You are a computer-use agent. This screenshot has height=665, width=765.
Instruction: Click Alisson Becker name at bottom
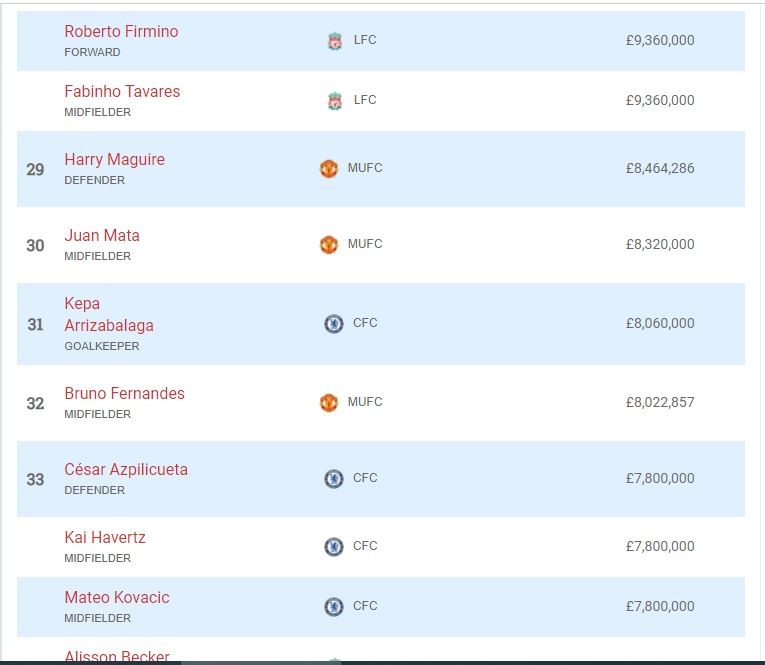coord(117,657)
